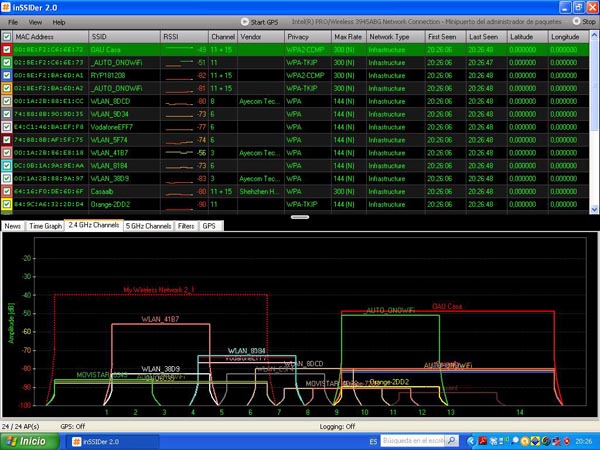Click the Vendor column header
Viewport: 600px width, 450px height.
point(261,37)
